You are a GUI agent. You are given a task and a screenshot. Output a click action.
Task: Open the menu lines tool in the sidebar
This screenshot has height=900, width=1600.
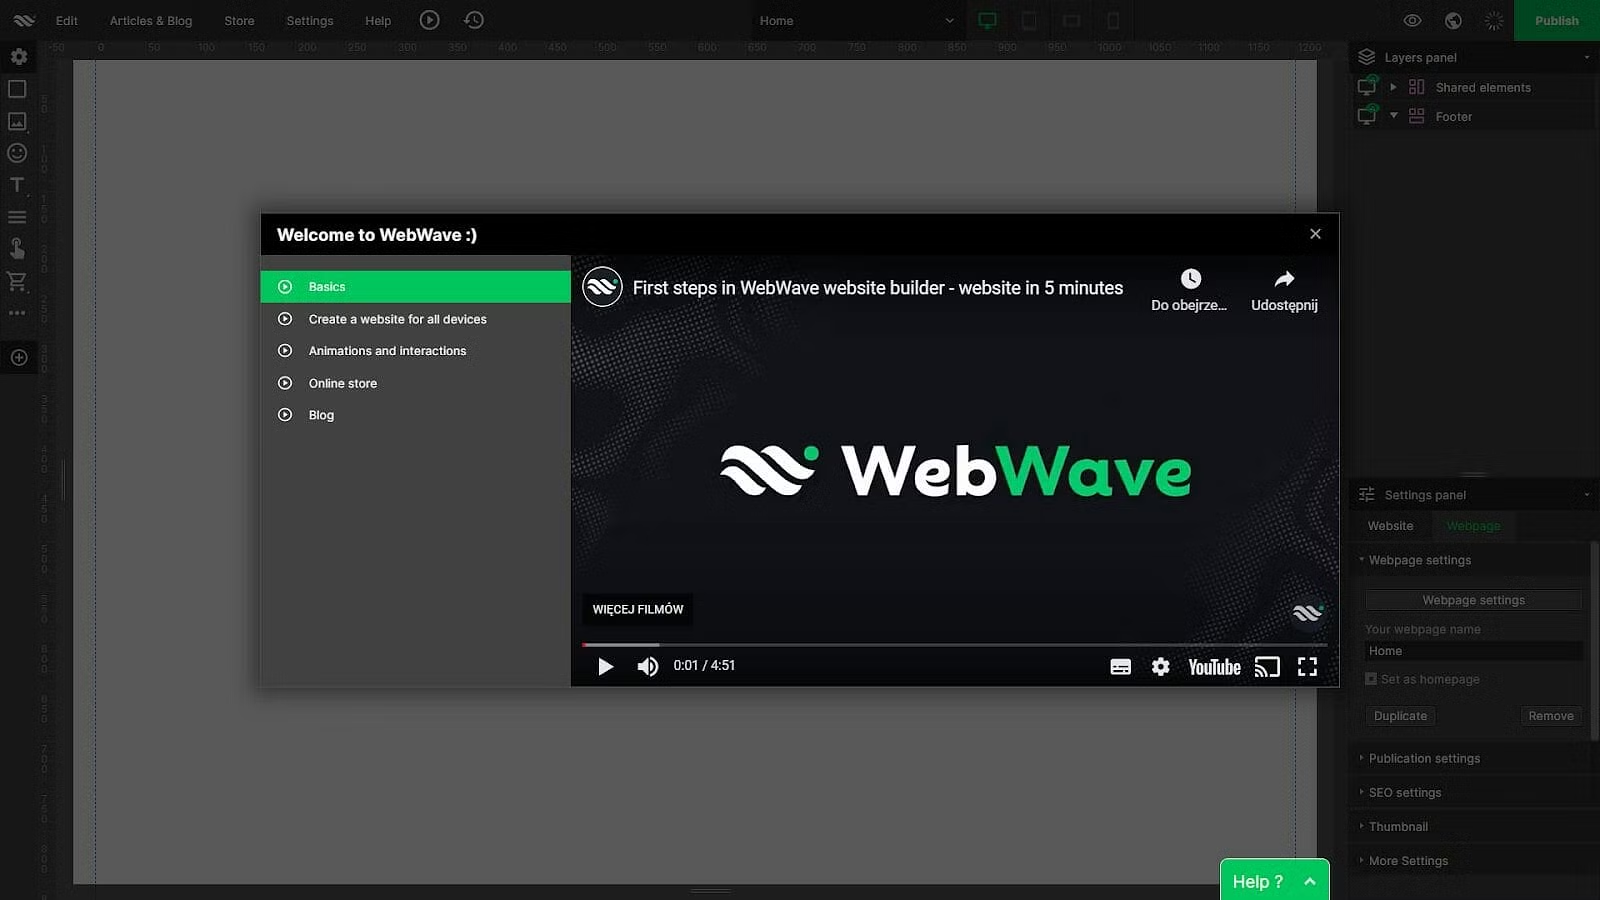17,217
